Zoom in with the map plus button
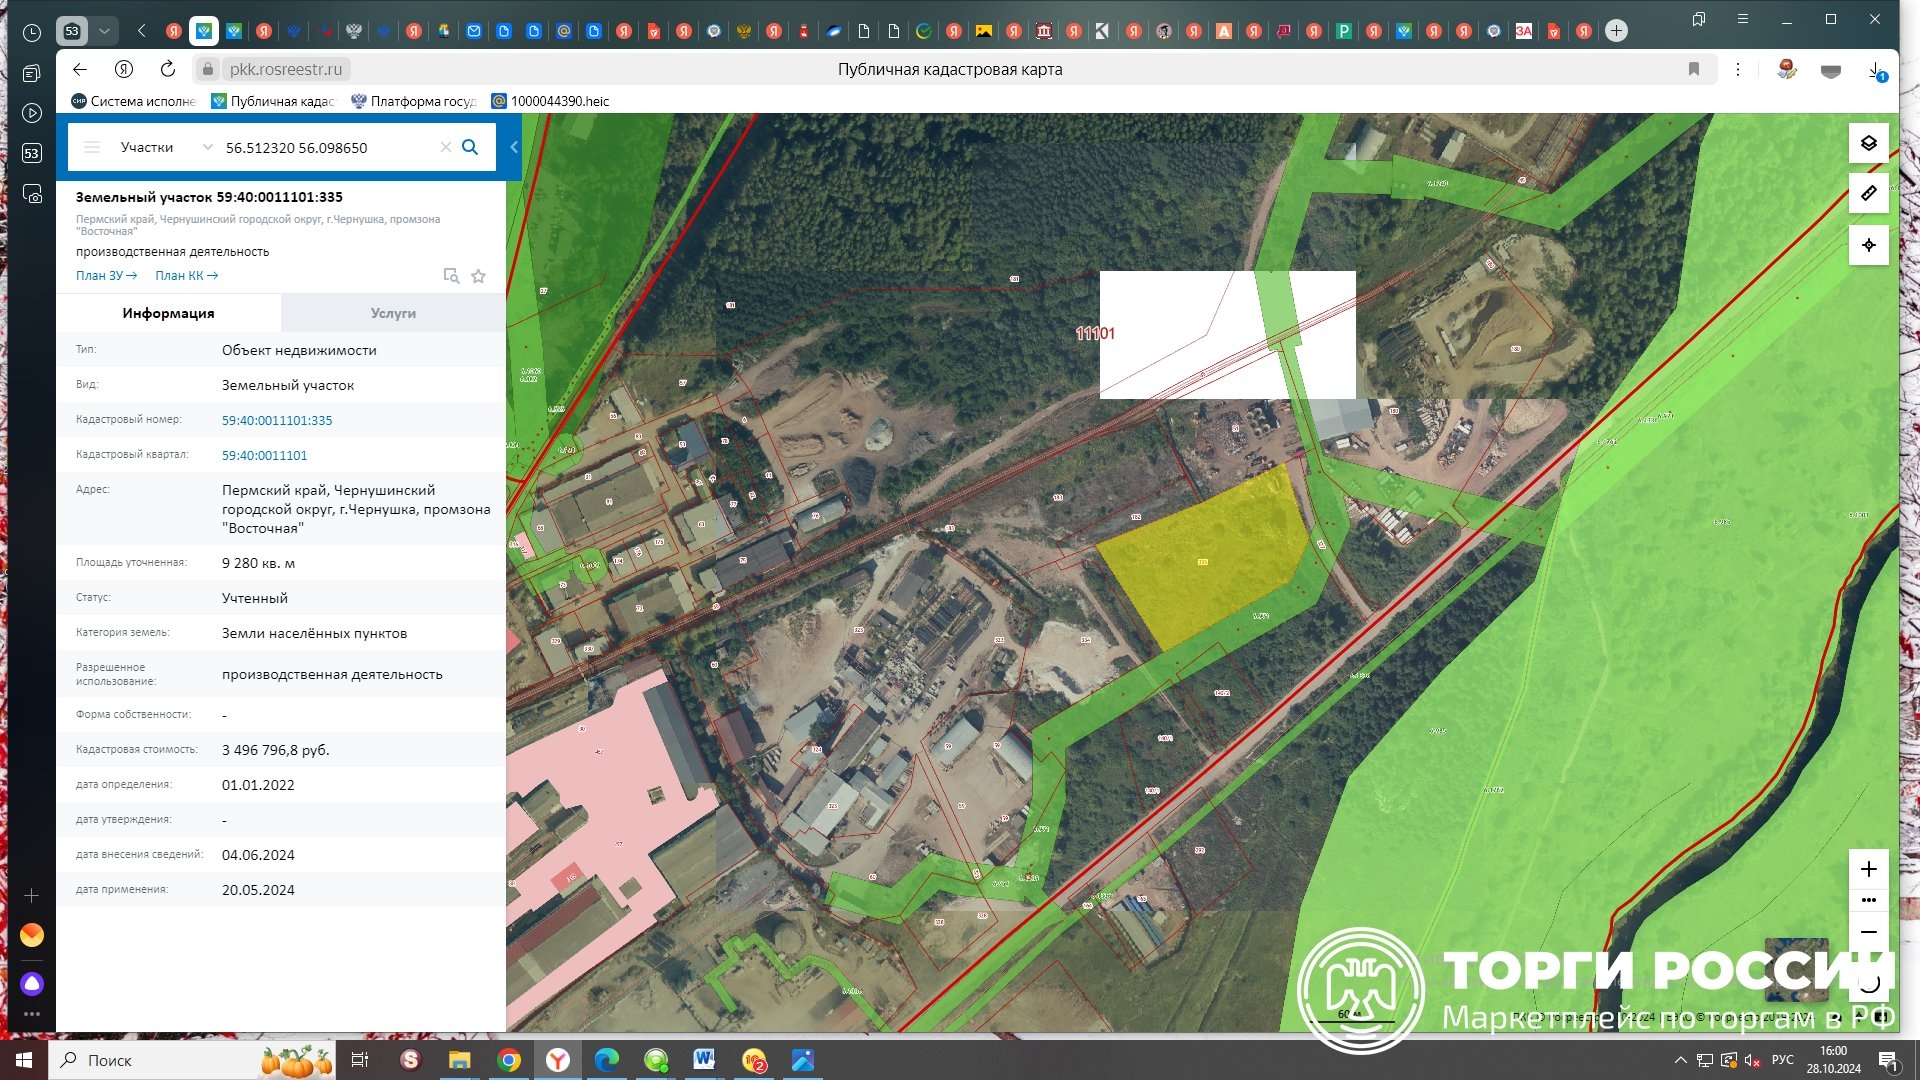The image size is (1920, 1080). coord(1868,869)
